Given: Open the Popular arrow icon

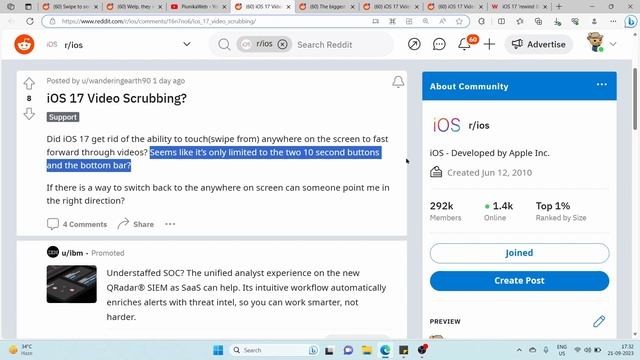Looking at the screenshot, I should pyautogui.click(x=414, y=44).
